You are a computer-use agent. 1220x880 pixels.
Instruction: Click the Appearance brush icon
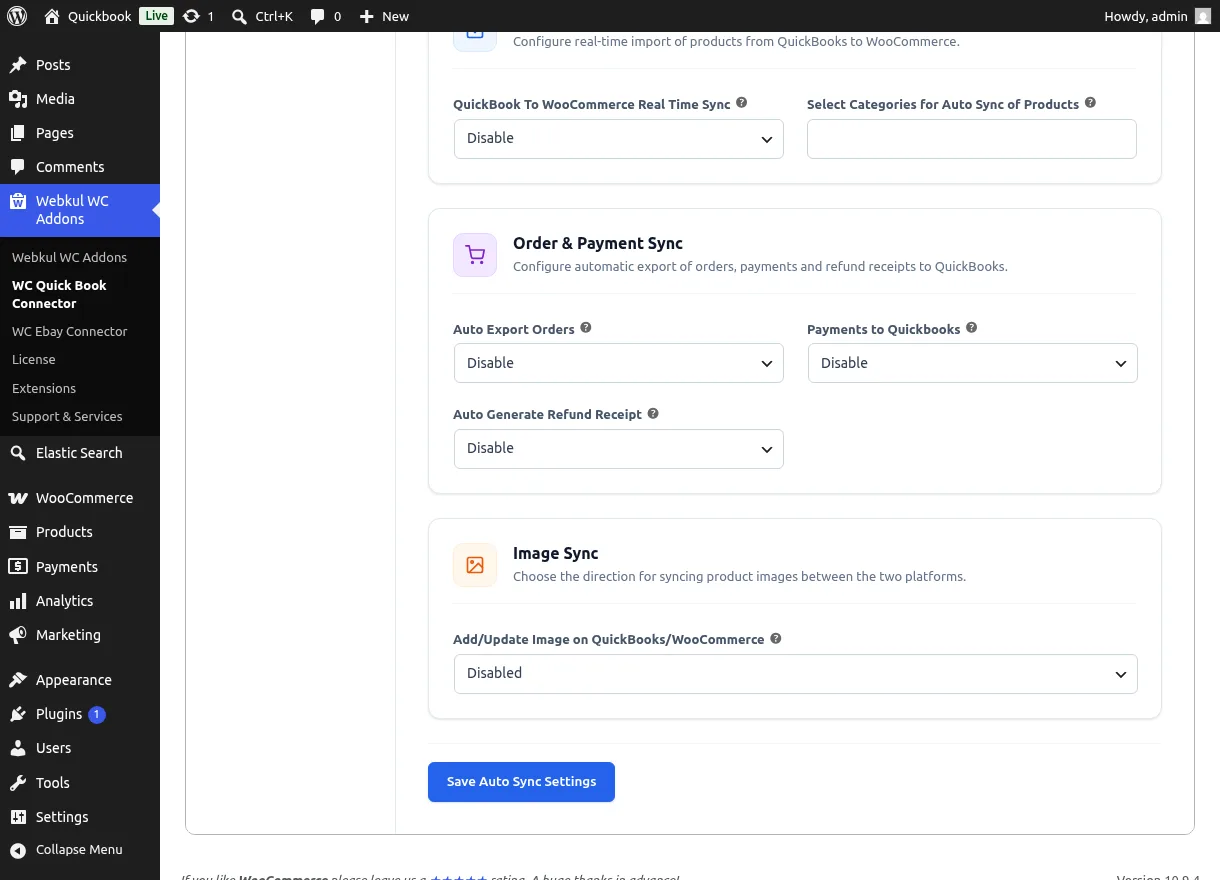[18, 680]
